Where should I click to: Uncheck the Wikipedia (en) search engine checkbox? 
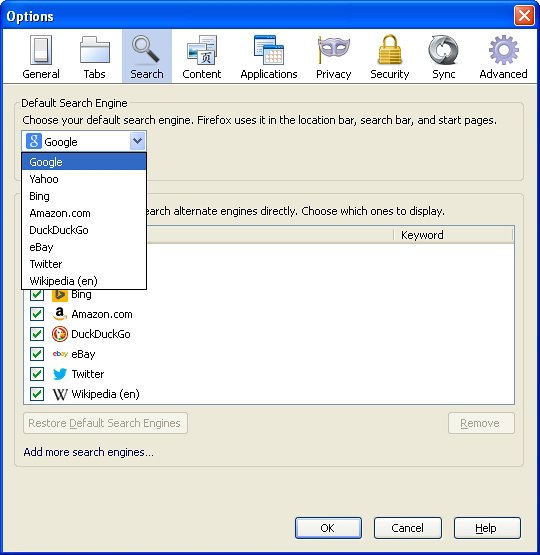pyautogui.click(x=37, y=394)
